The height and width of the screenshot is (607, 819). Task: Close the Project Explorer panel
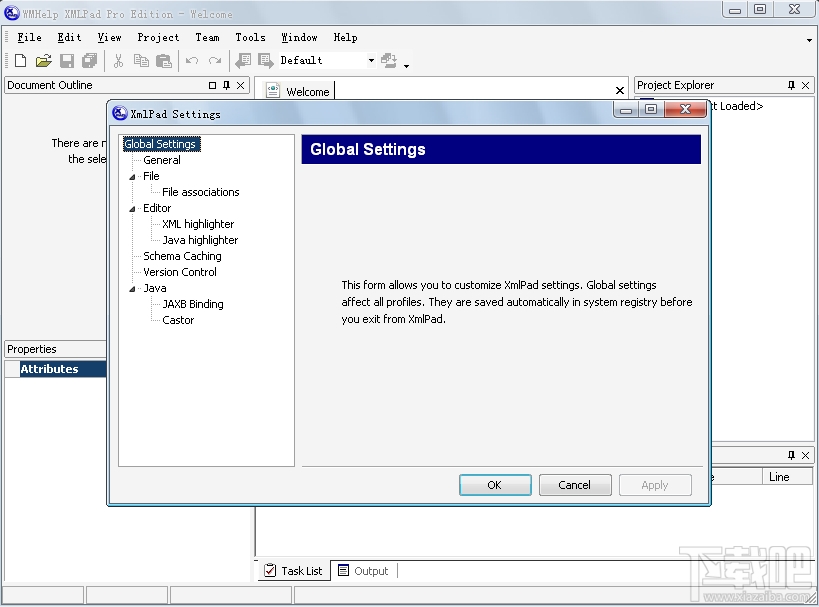click(x=805, y=85)
